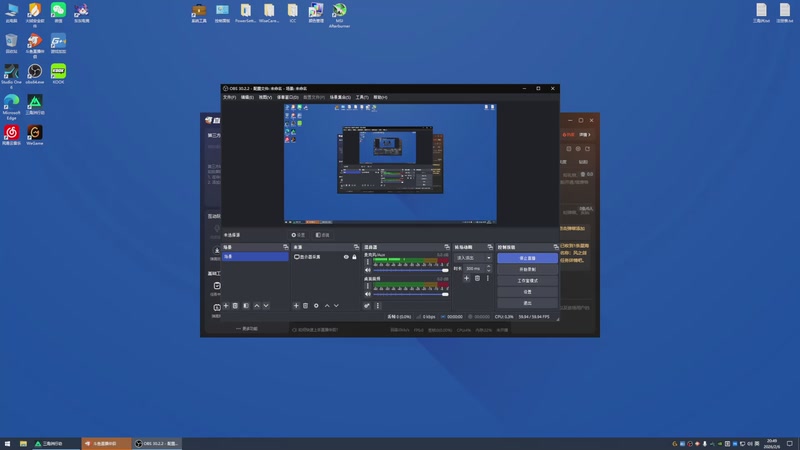
Task: Open the Windows Start menu
Action: [x=7, y=444]
